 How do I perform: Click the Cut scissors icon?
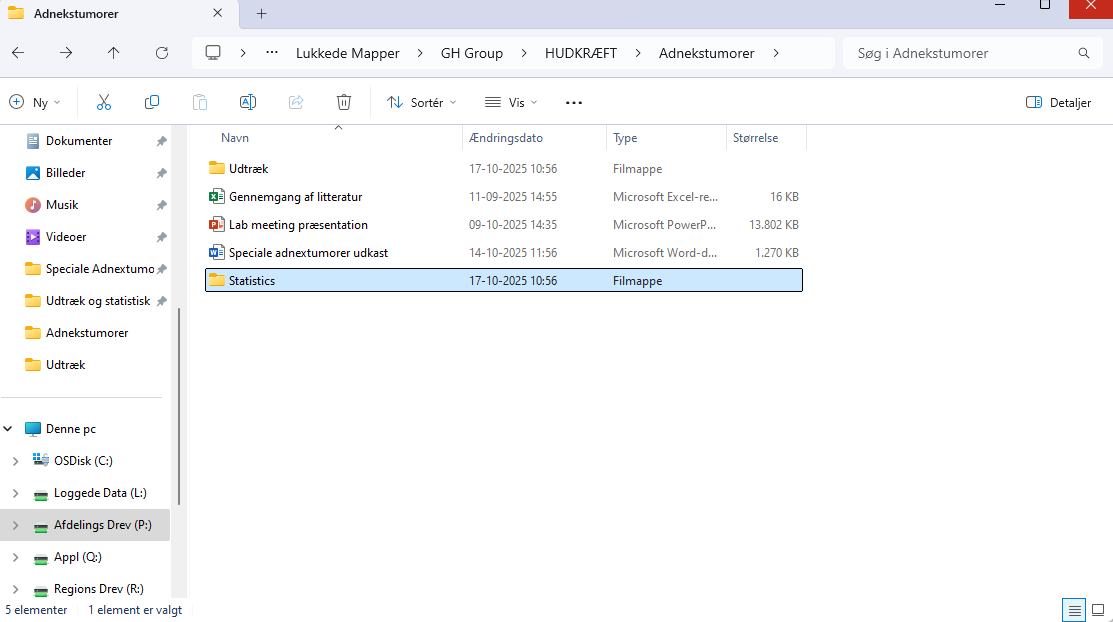tap(104, 102)
